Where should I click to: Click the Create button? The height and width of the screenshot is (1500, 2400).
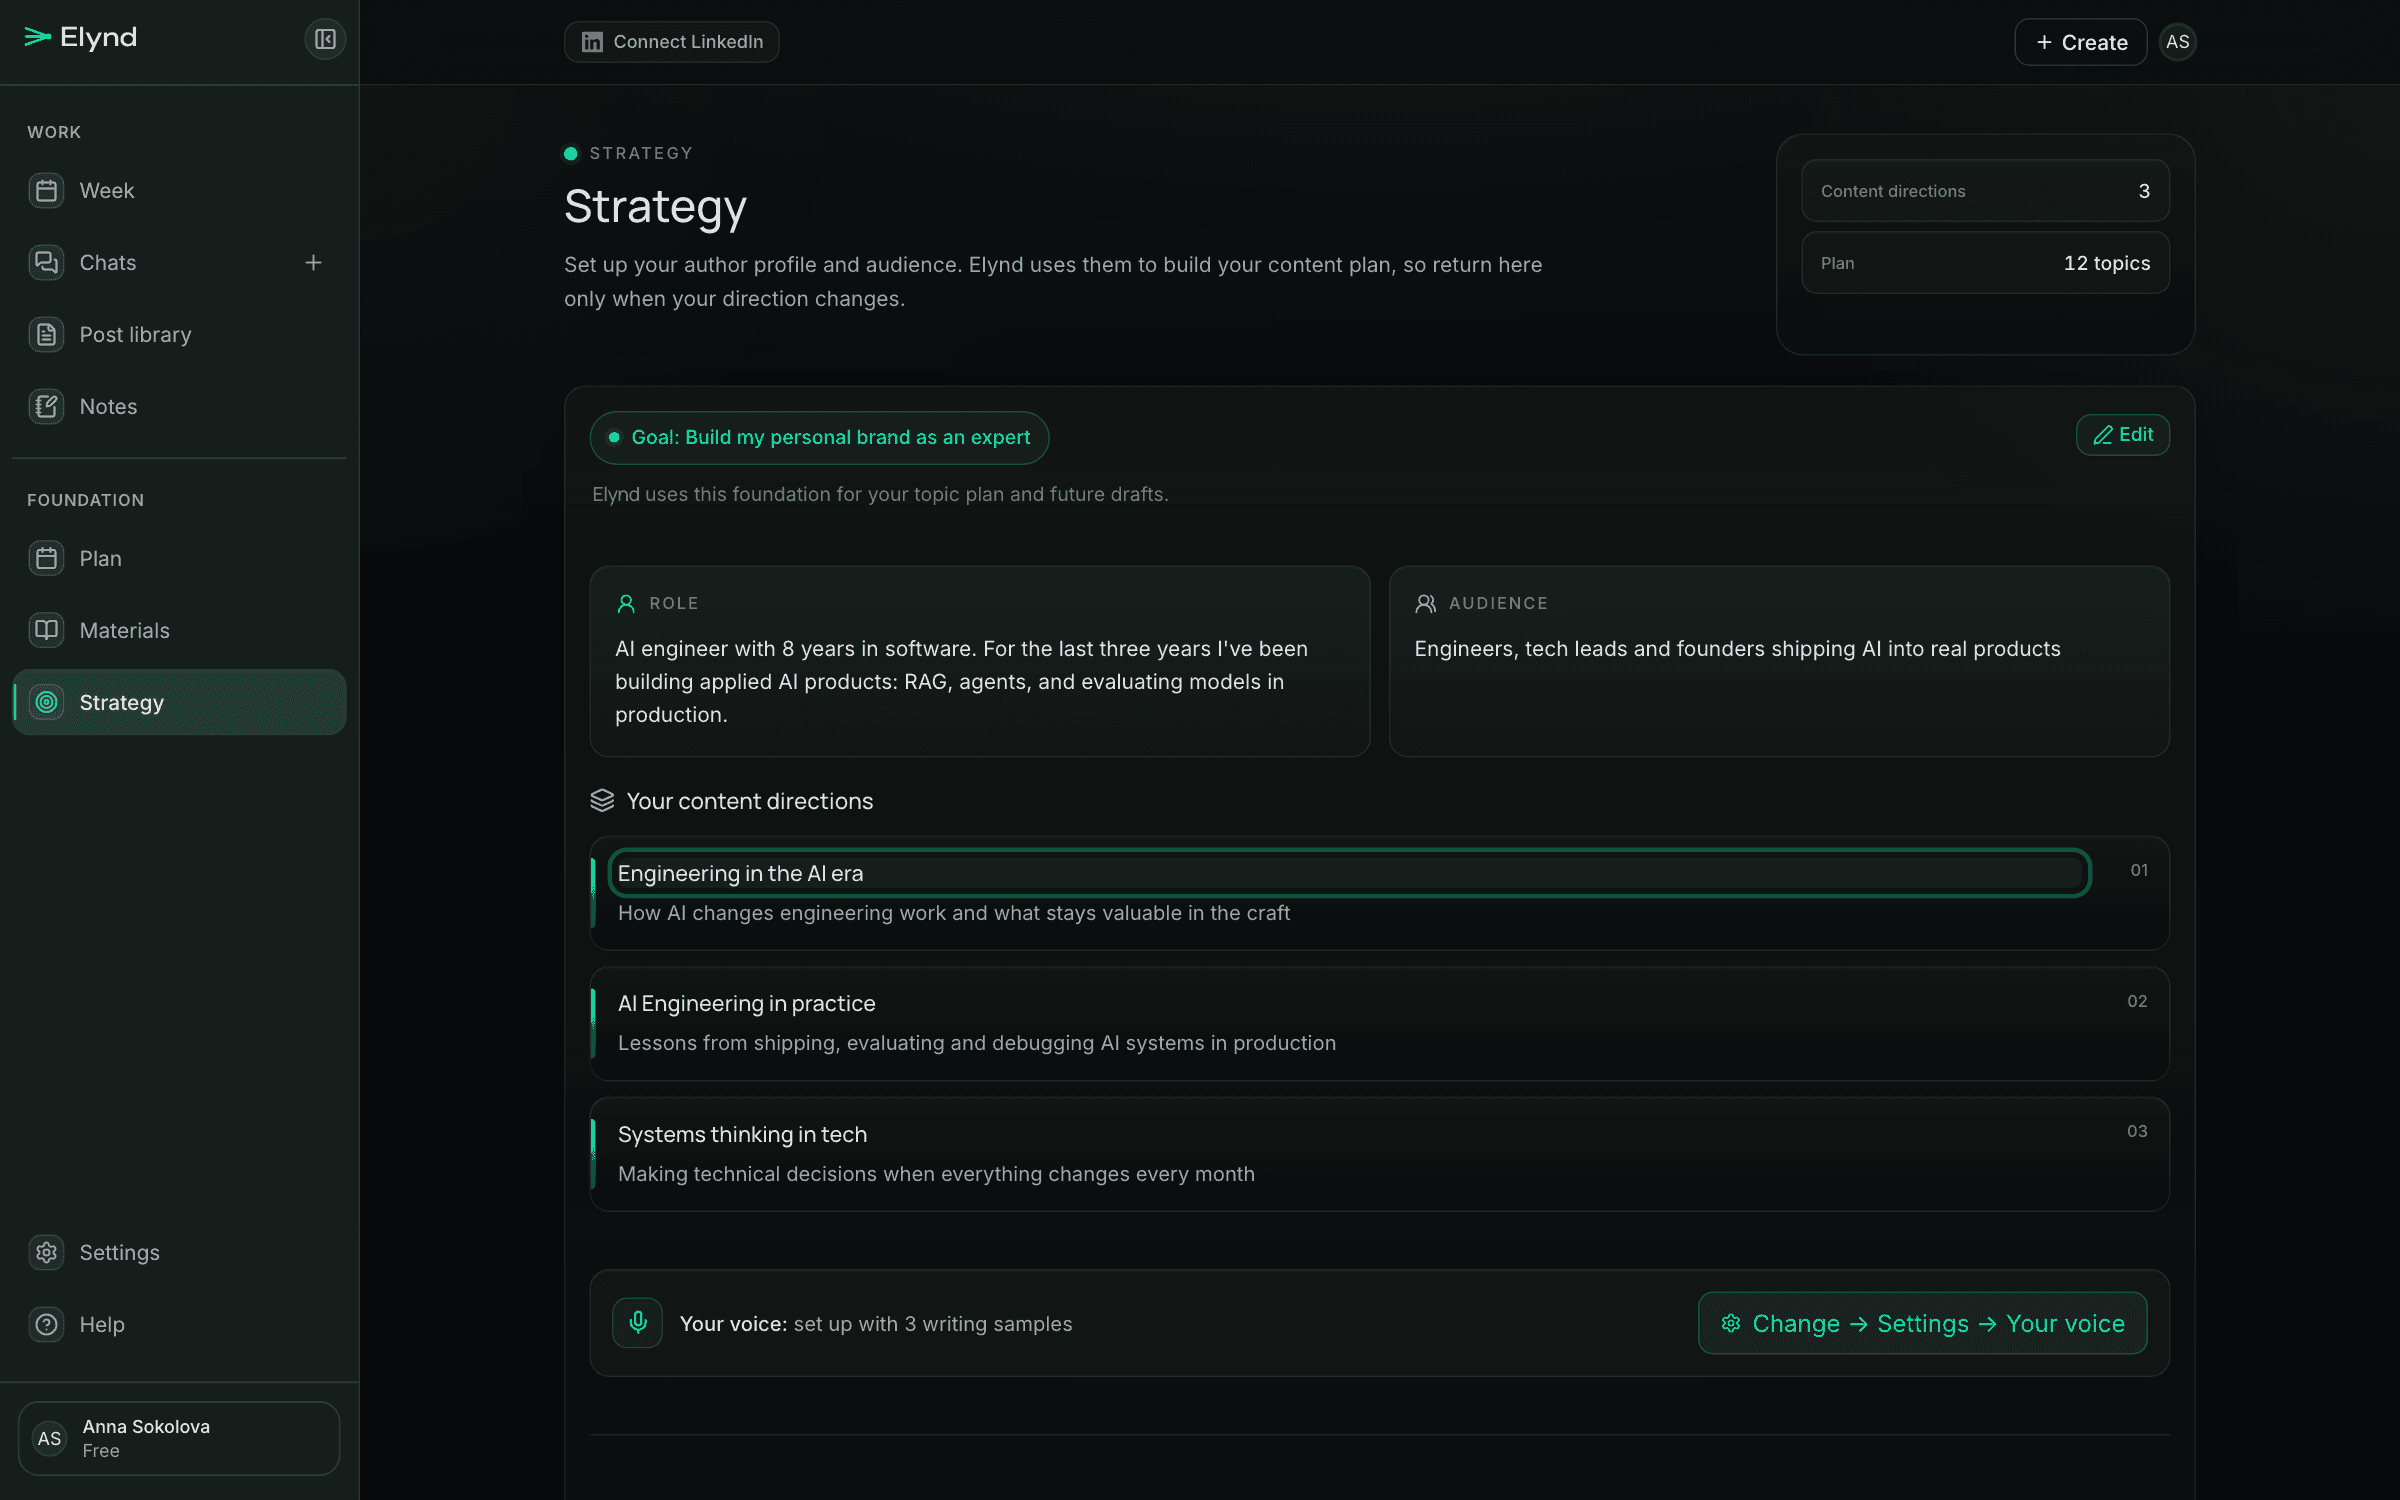point(2081,42)
